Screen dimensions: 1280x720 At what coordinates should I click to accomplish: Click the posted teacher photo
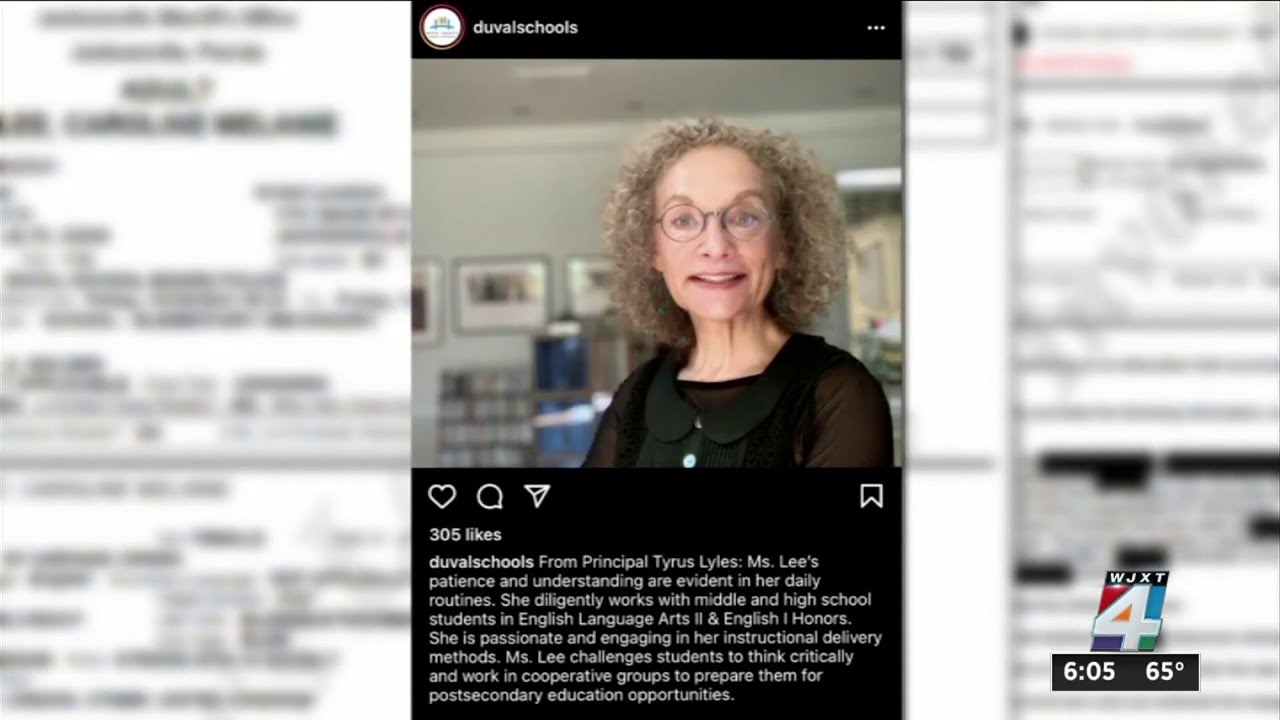click(x=657, y=263)
